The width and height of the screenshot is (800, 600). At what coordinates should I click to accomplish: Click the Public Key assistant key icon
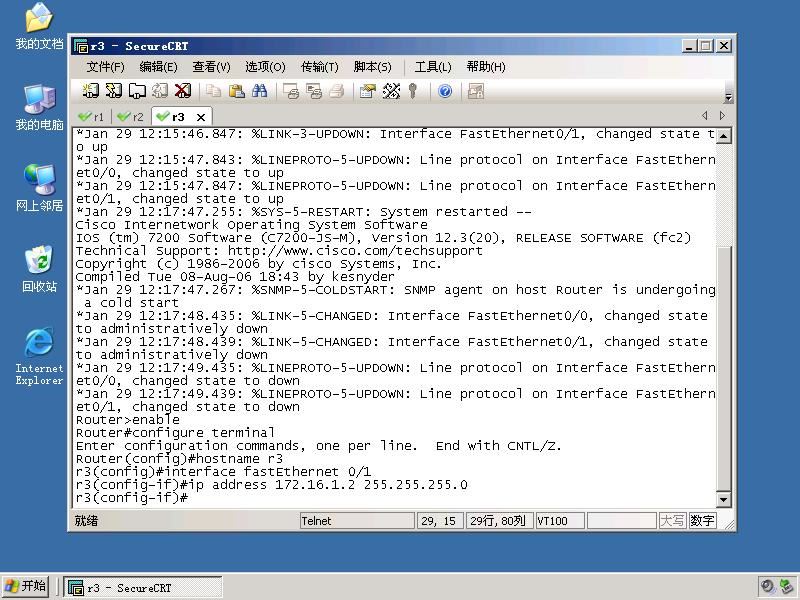413,91
